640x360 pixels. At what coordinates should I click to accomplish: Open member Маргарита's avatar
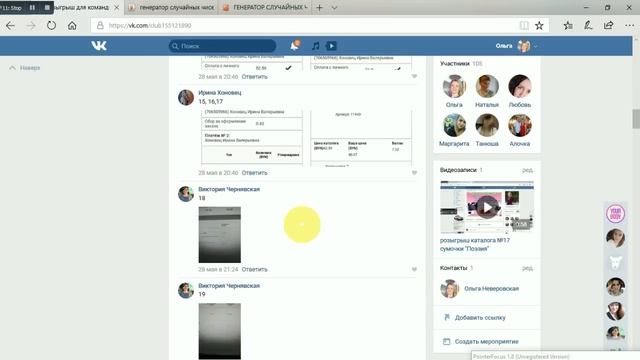(454, 125)
